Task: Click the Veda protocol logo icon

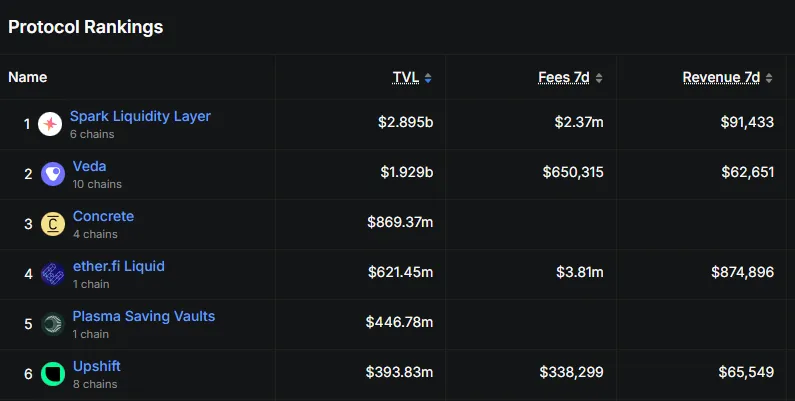Action: 53,174
